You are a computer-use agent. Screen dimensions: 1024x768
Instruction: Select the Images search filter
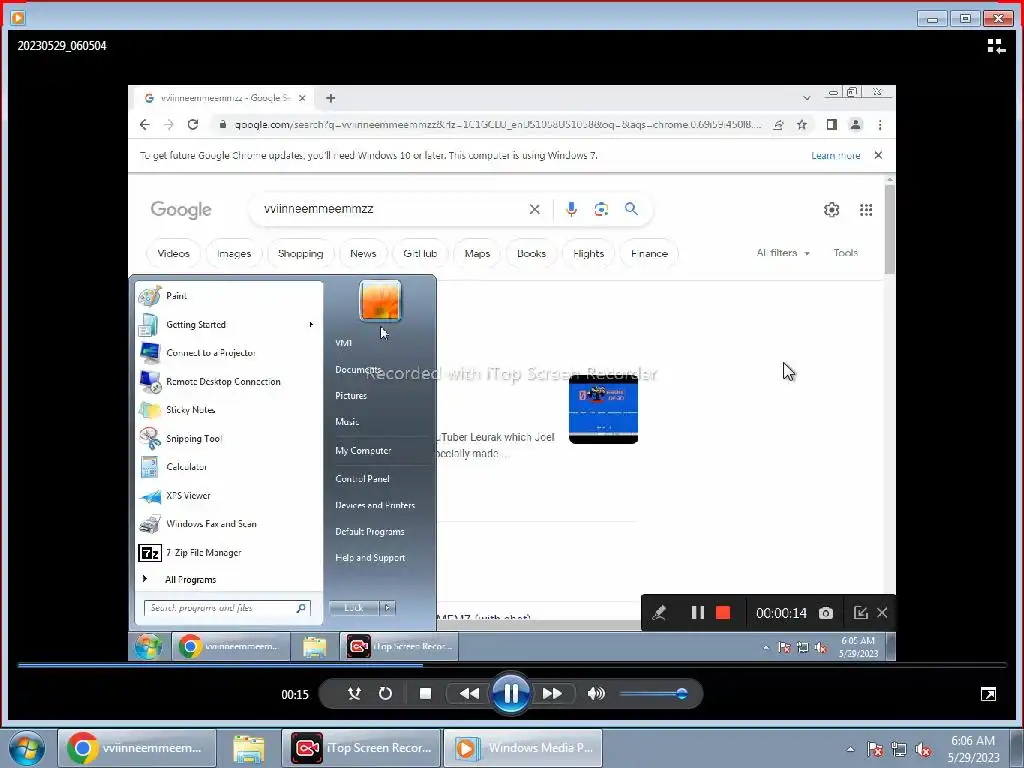(x=234, y=253)
